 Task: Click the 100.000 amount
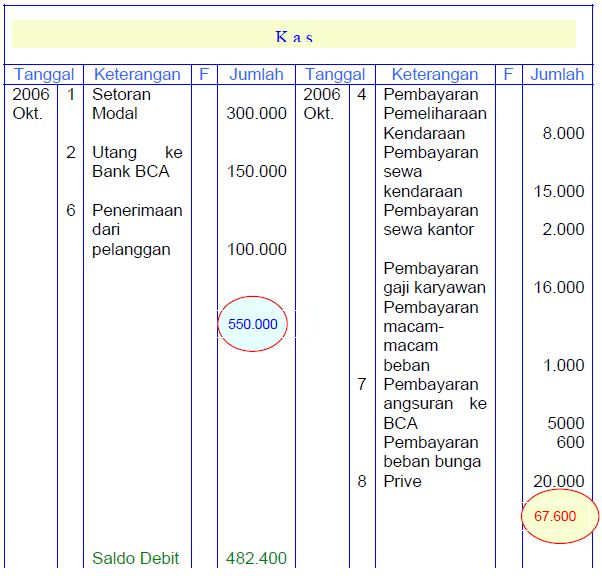pos(256,249)
